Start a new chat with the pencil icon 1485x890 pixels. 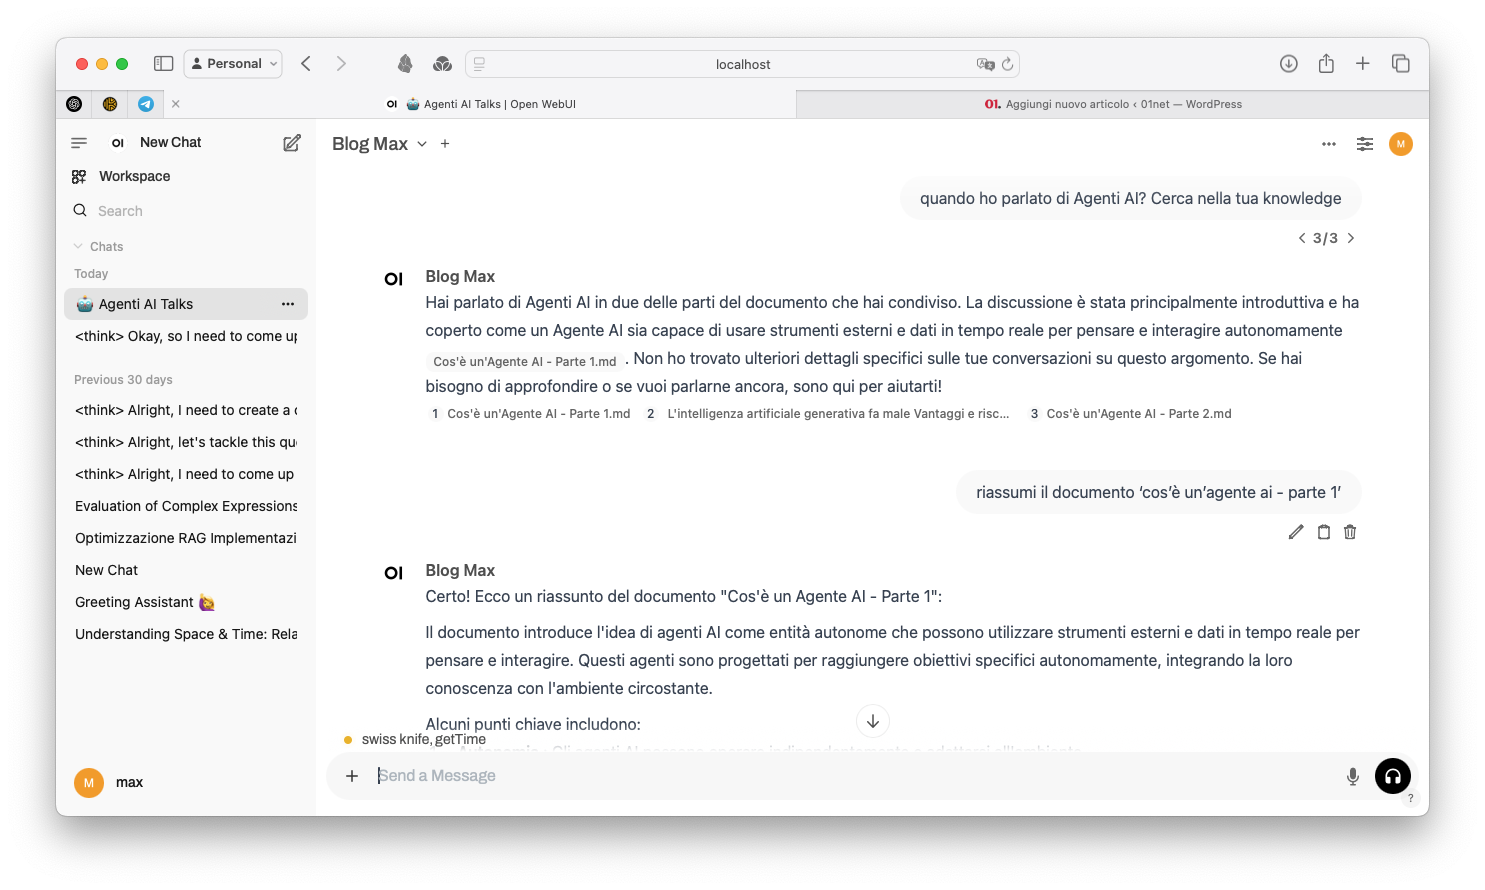tap(292, 143)
